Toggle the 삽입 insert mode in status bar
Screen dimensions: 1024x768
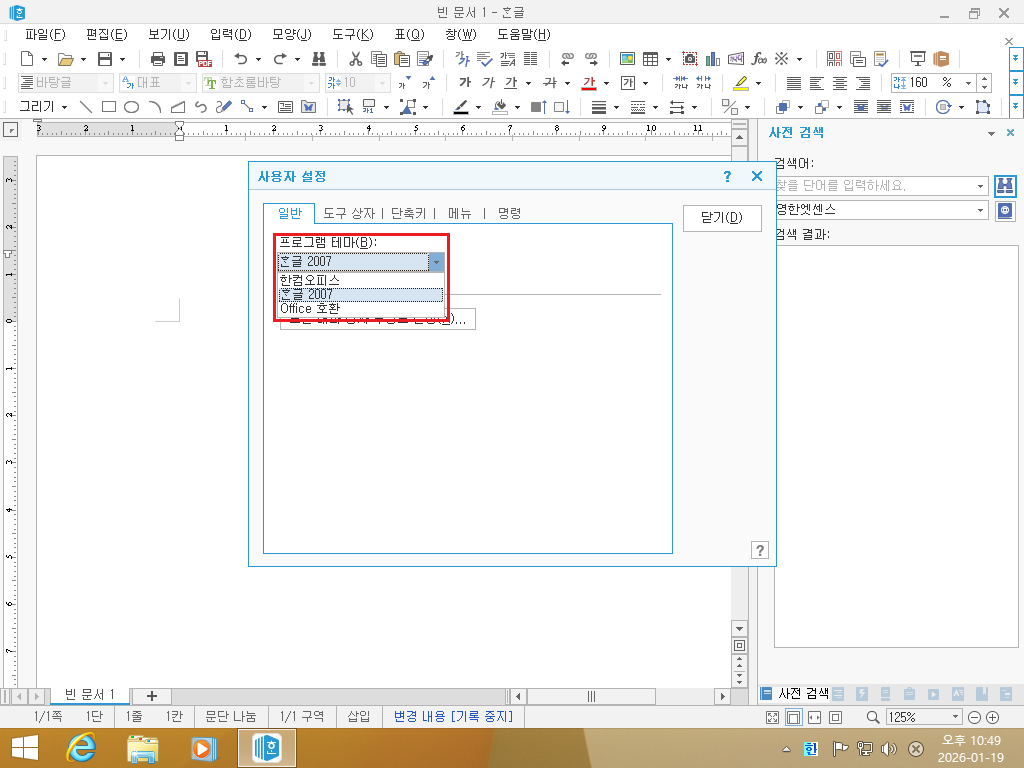click(358, 717)
